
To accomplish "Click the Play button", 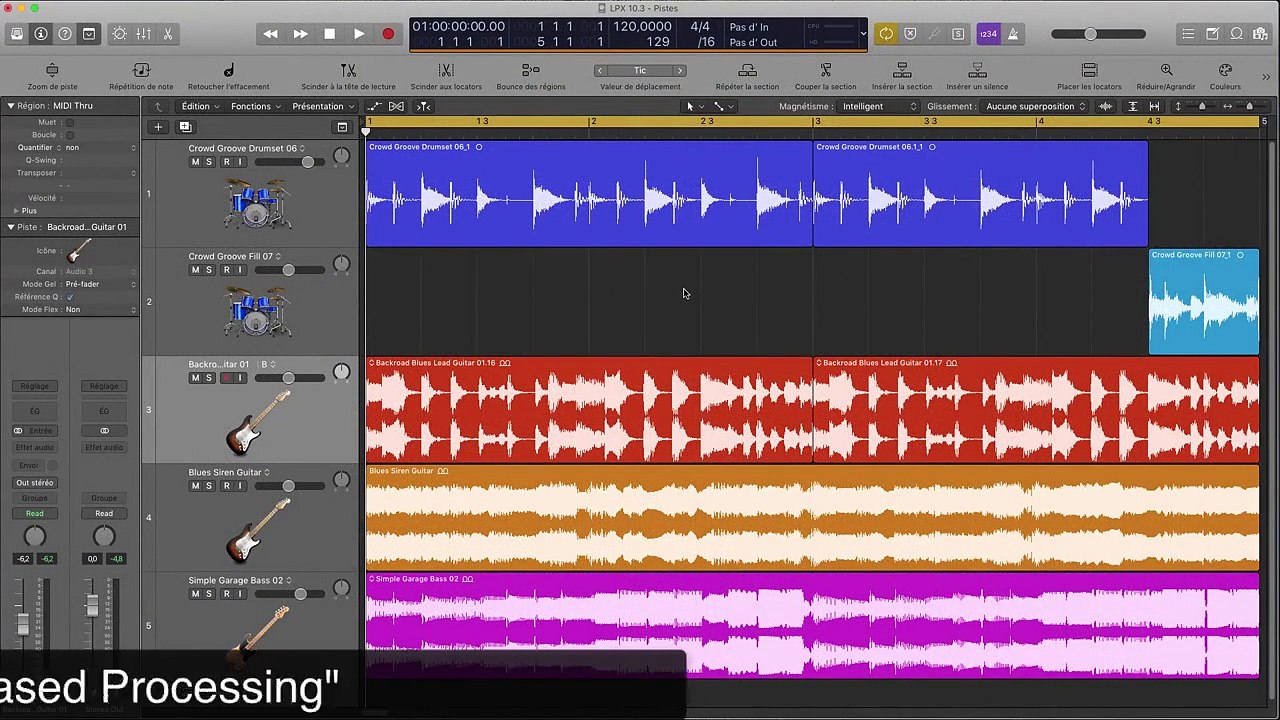I will point(359,34).
